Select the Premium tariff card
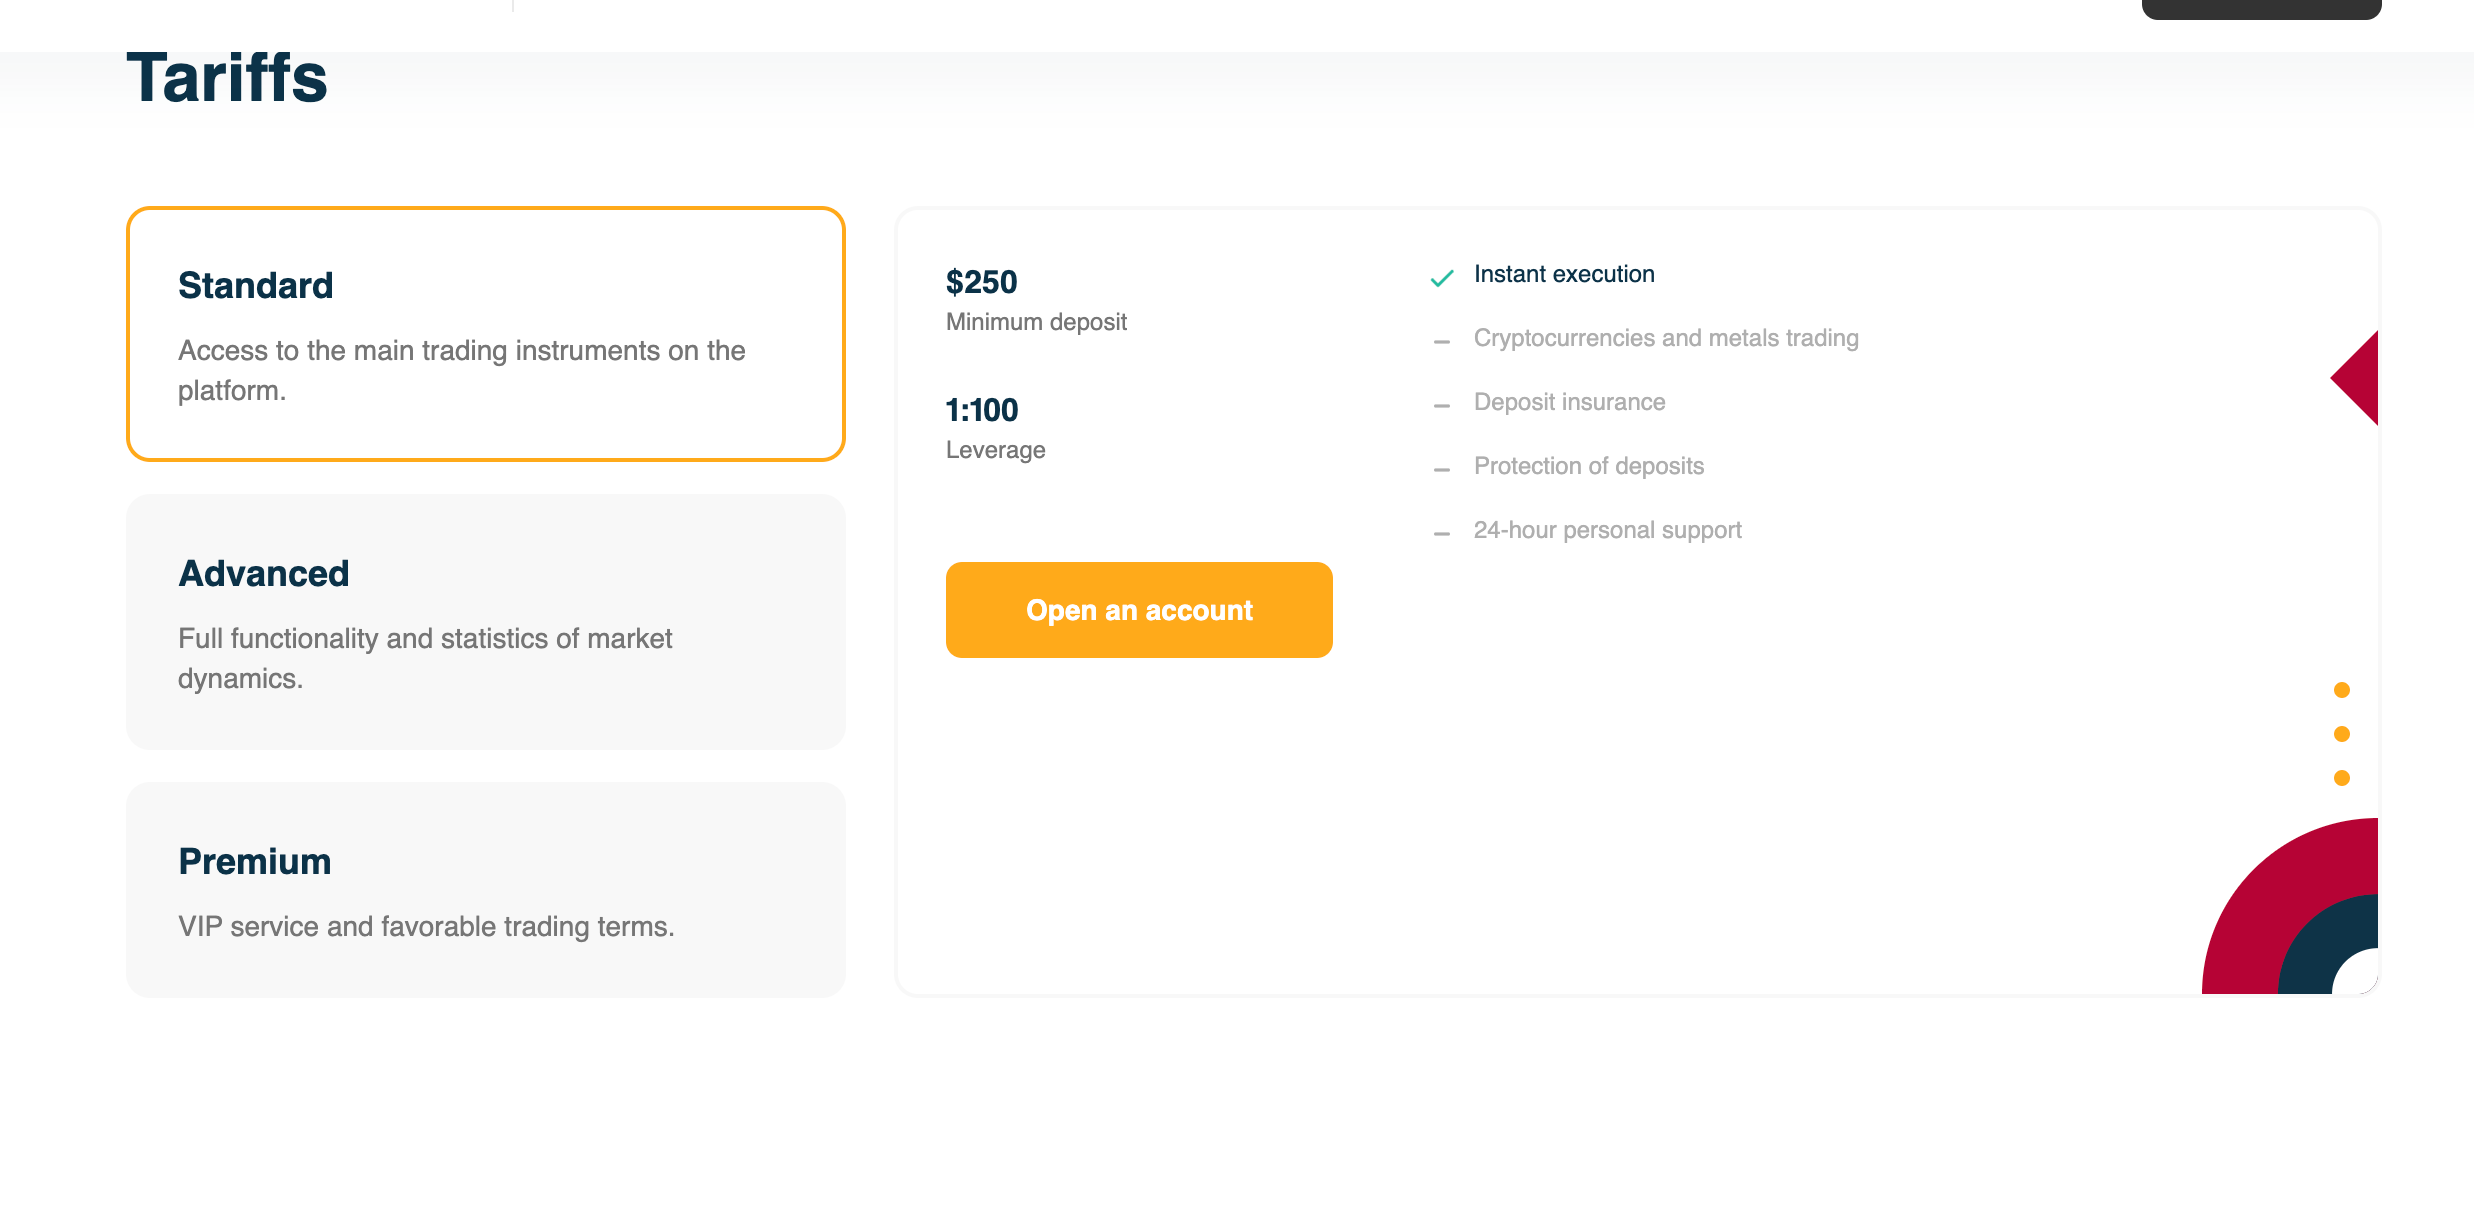Image resolution: width=2474 pixels, height=1208 pixels. [x=486, y=890]
